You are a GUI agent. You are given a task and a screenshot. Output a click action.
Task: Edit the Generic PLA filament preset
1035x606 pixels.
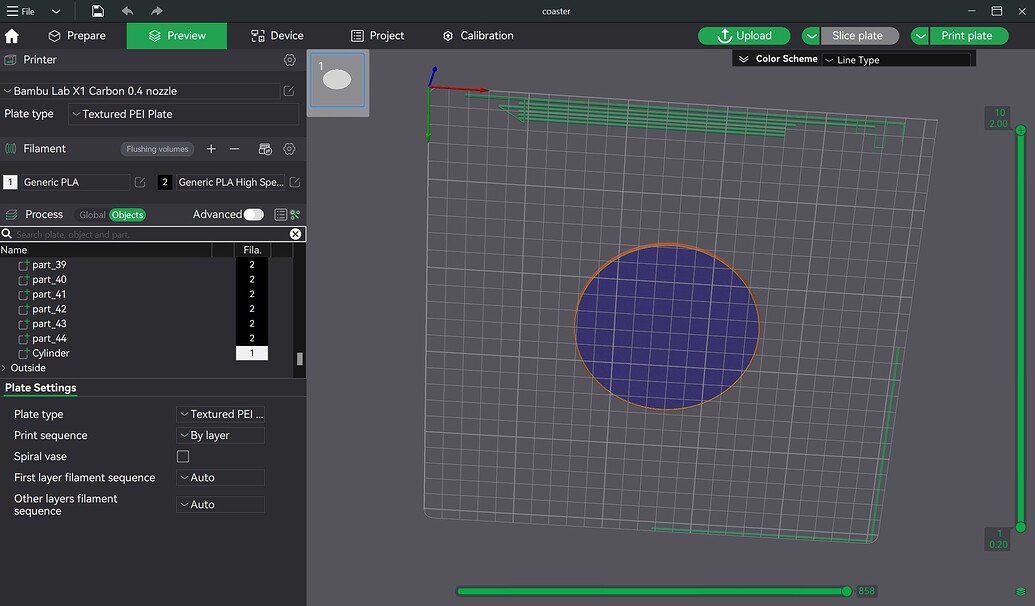(140, 182)
